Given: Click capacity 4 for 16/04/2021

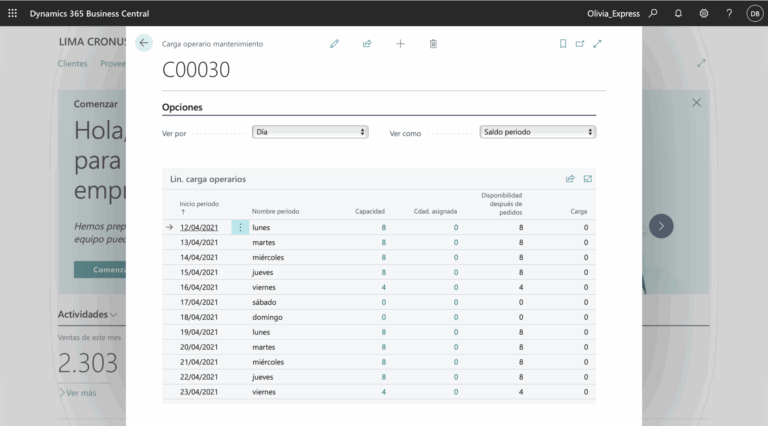Looking at the screenshot, I should tap(384, 287).
